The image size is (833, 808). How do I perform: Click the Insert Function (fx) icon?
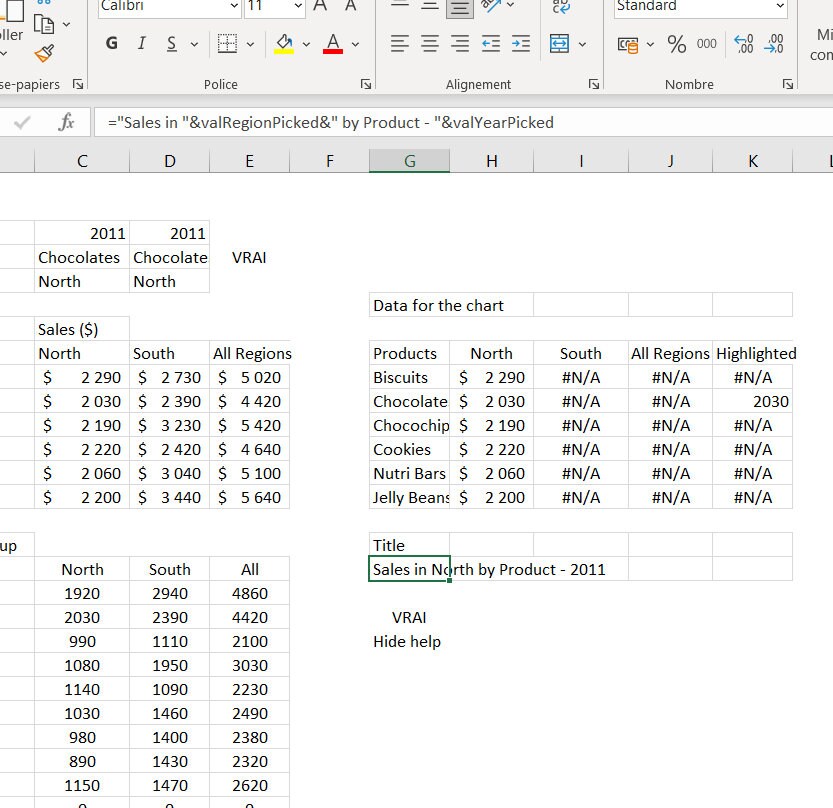pos(67,121)
